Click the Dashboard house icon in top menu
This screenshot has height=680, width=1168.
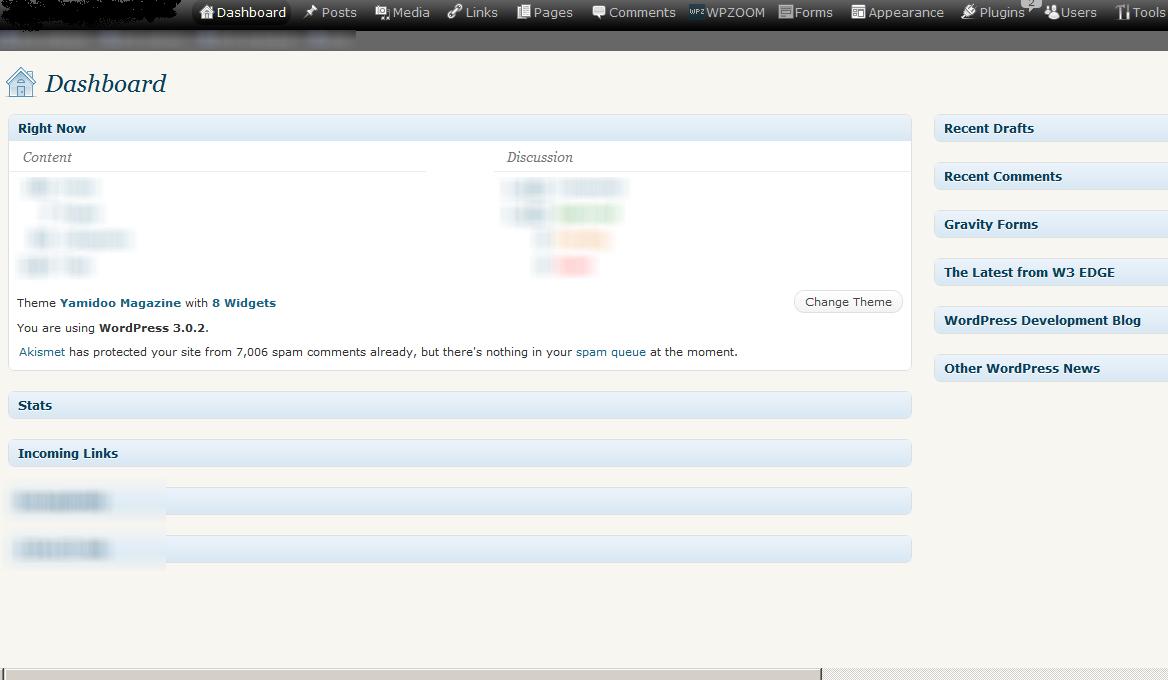tap(207, 12)
